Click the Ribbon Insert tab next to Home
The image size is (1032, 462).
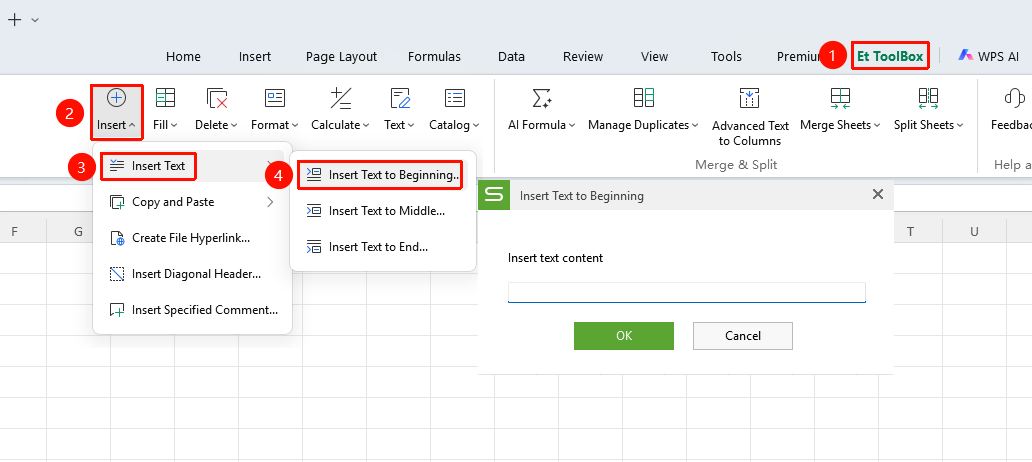[255, 57]
